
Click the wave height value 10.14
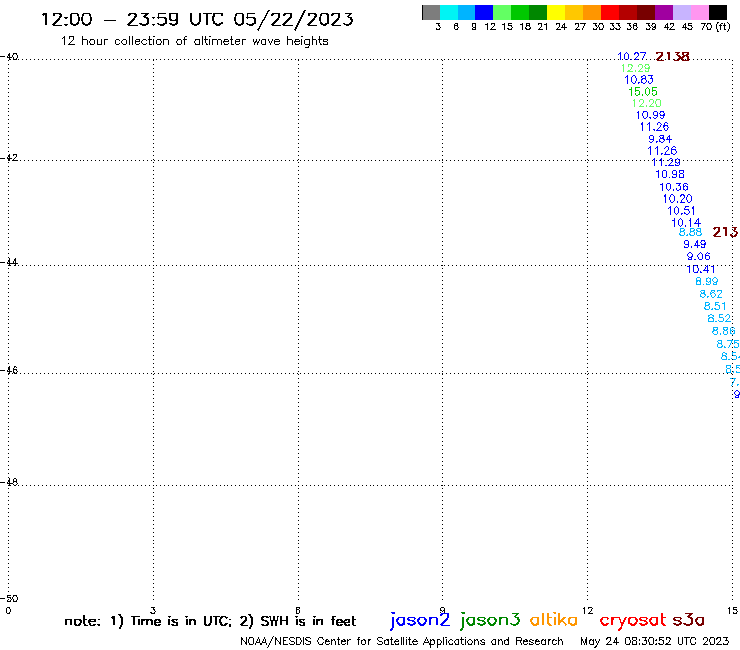tap(686, 222)
